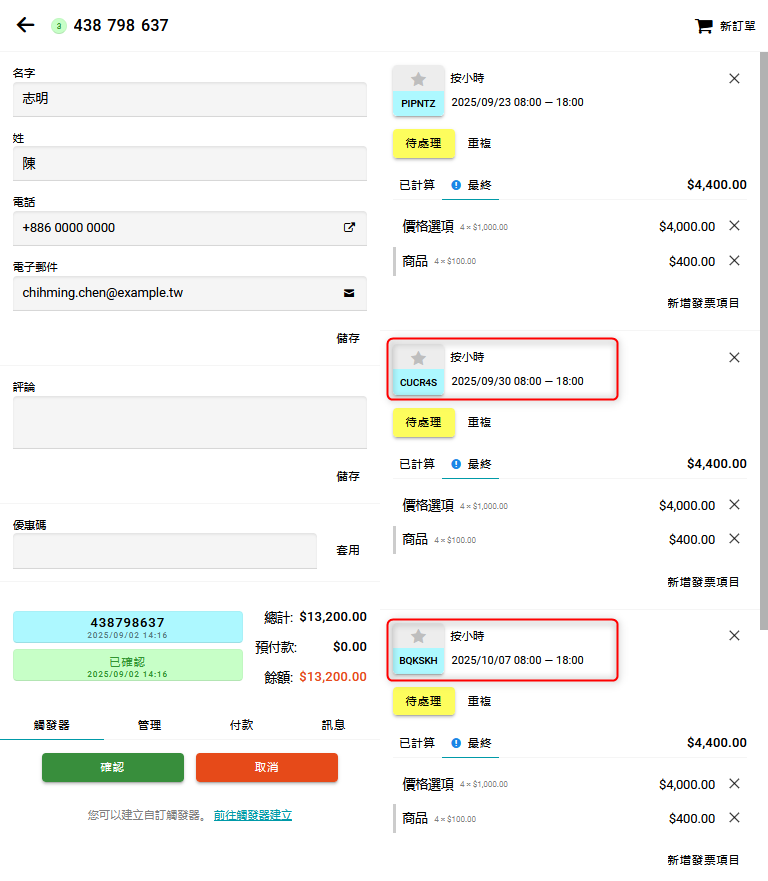Viewport: 768px width, 881px height.
Task: Click the star icon on CUCR4S booking
Action: click(x=418, y=358)
